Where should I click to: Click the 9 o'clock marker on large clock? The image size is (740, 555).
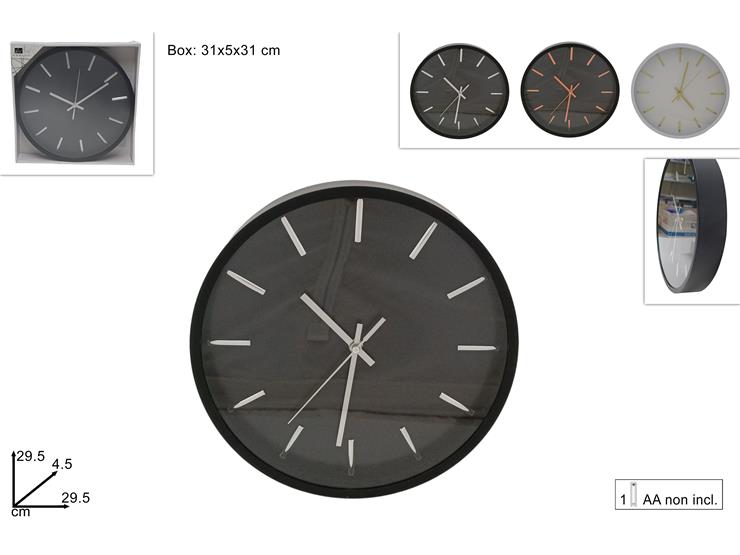pos(230,343)
